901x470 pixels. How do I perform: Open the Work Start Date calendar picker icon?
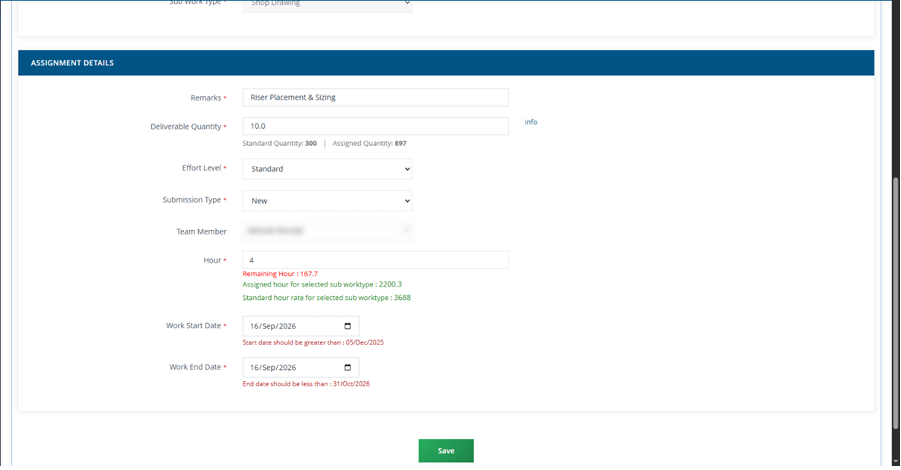[347, 326]
